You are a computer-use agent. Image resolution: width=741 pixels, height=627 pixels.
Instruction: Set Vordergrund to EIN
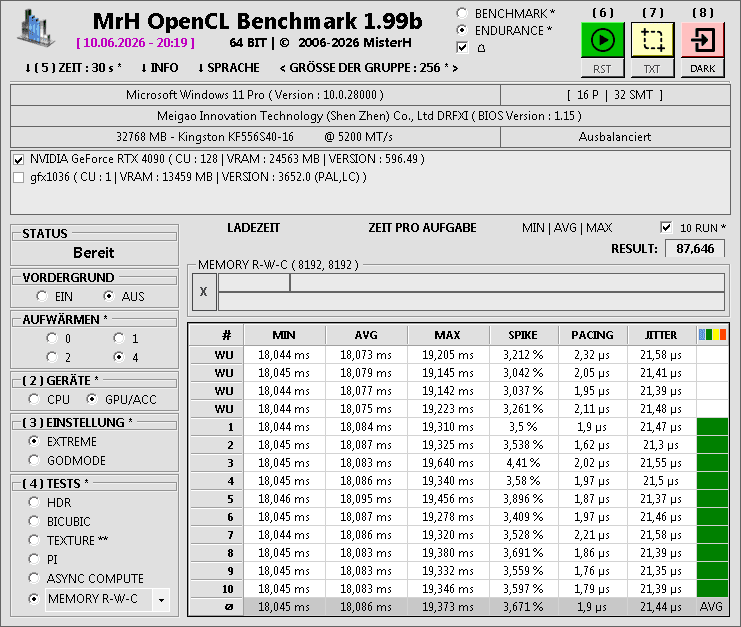tap(42, 296)
